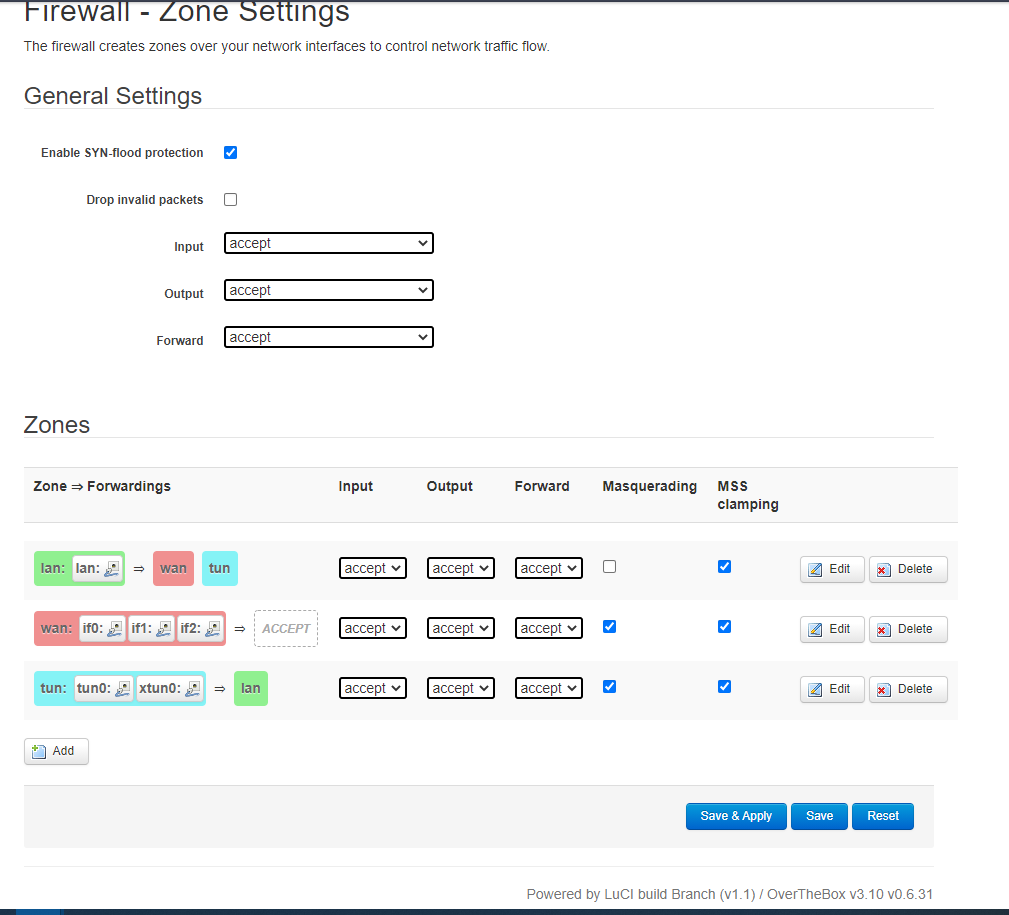Open the tun zone Forward dropdown
The image size is (1009, 915).
[548, 688]
